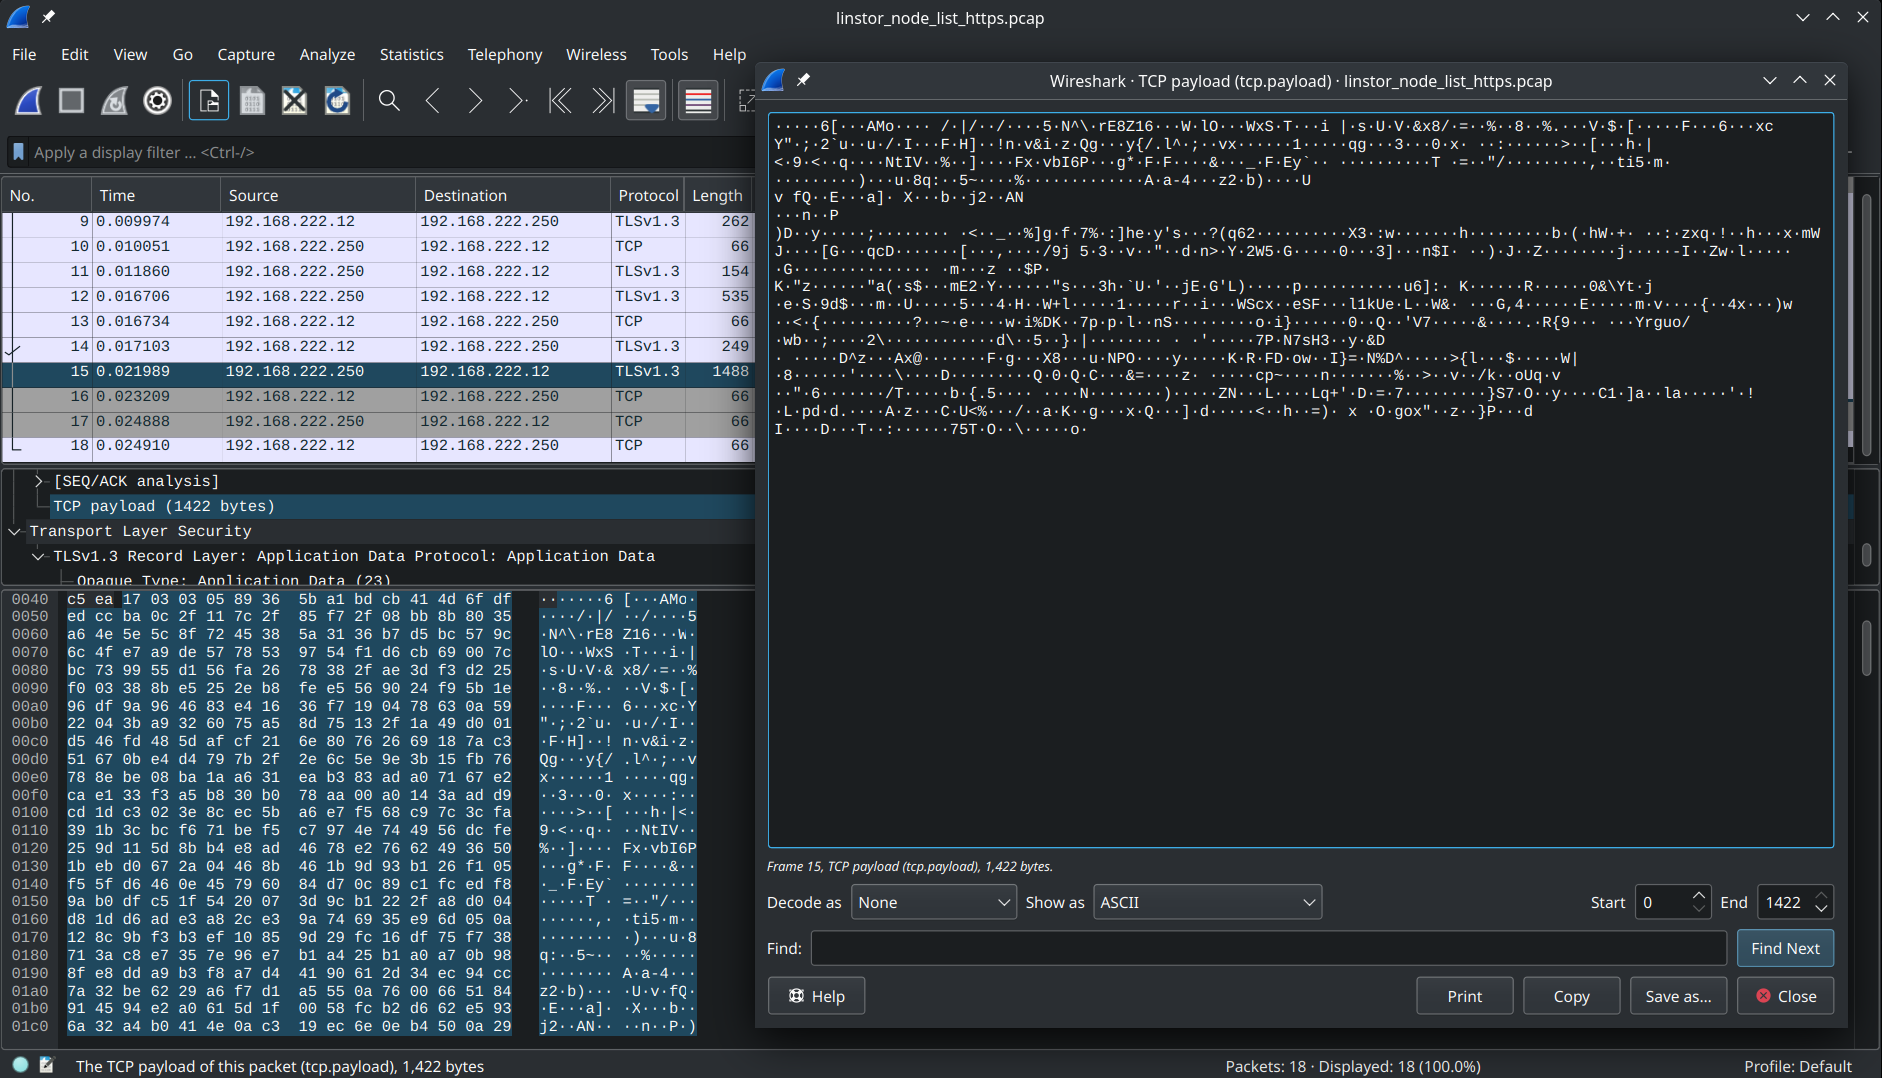Viewport: 1882px width, 1078px height.
Task: Toggle packet list colorization
Action: click(x=698, y=100)
